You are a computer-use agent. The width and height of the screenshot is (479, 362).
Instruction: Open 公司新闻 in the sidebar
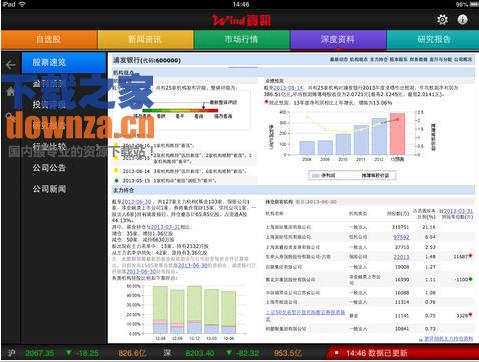click(x=49, y=189)
